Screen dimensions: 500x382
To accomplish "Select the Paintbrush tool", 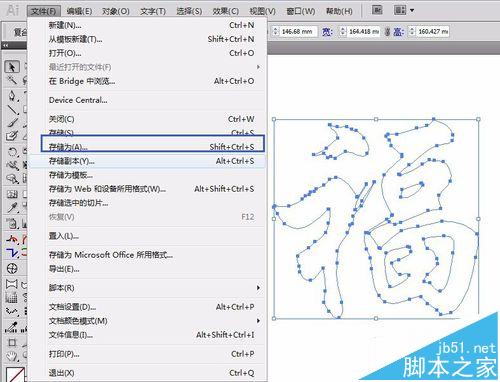I will [x=12, y=122].
